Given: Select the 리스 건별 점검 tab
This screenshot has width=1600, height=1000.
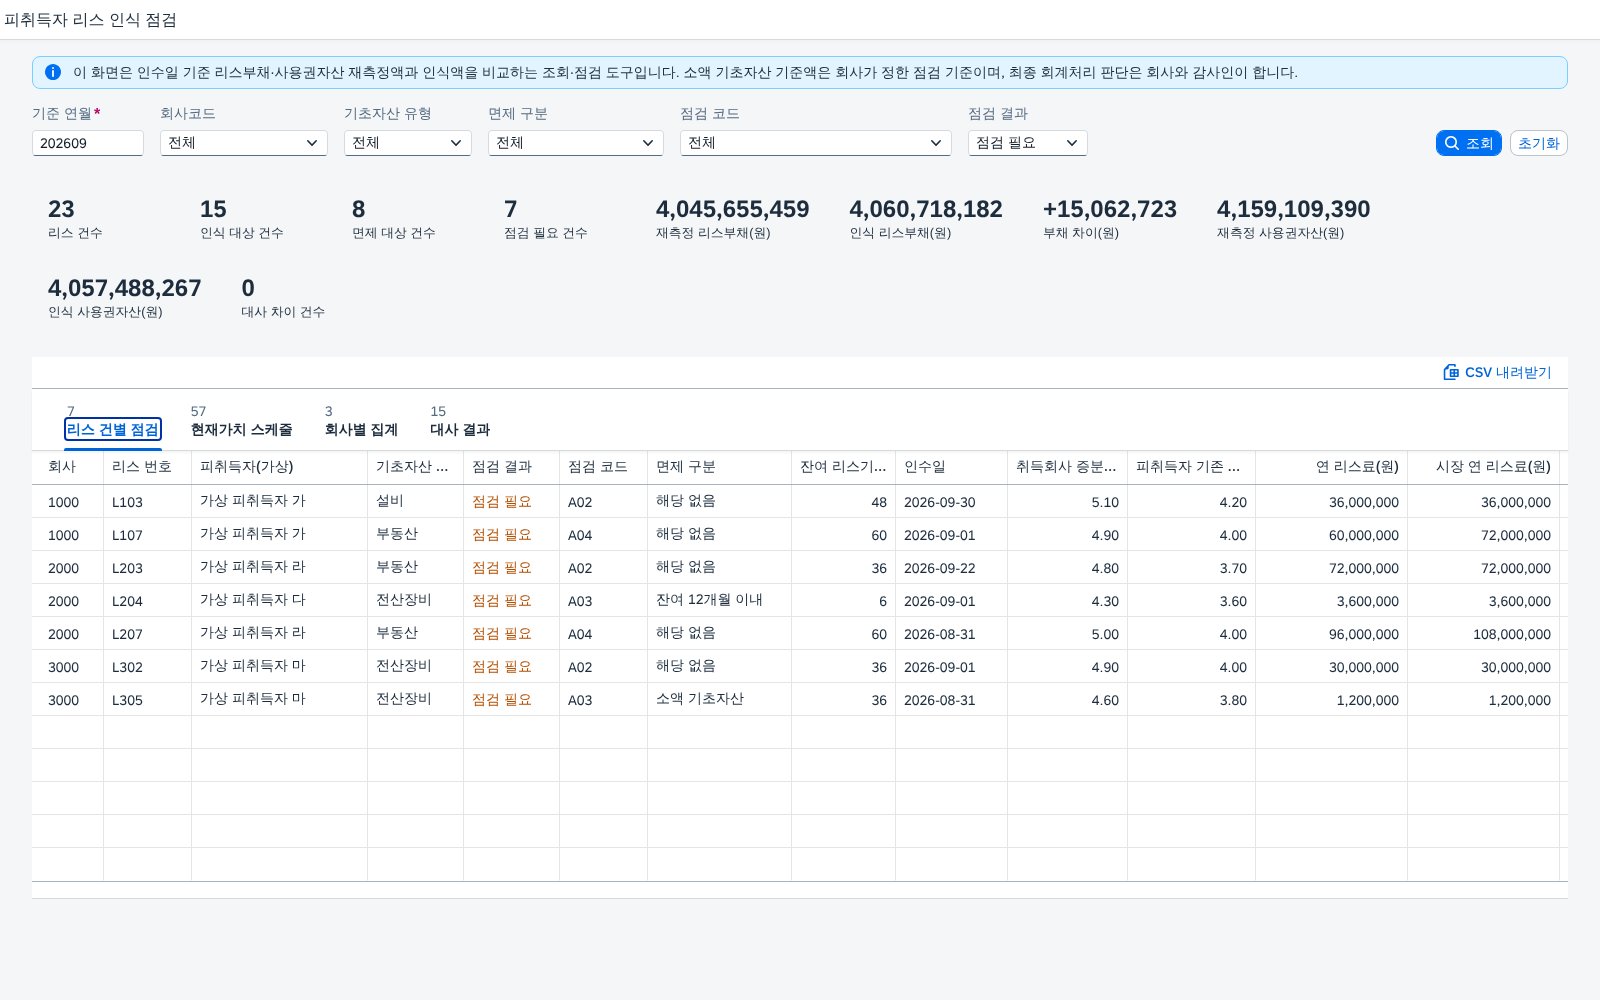Looking at the screenshot, I should 113,429.
